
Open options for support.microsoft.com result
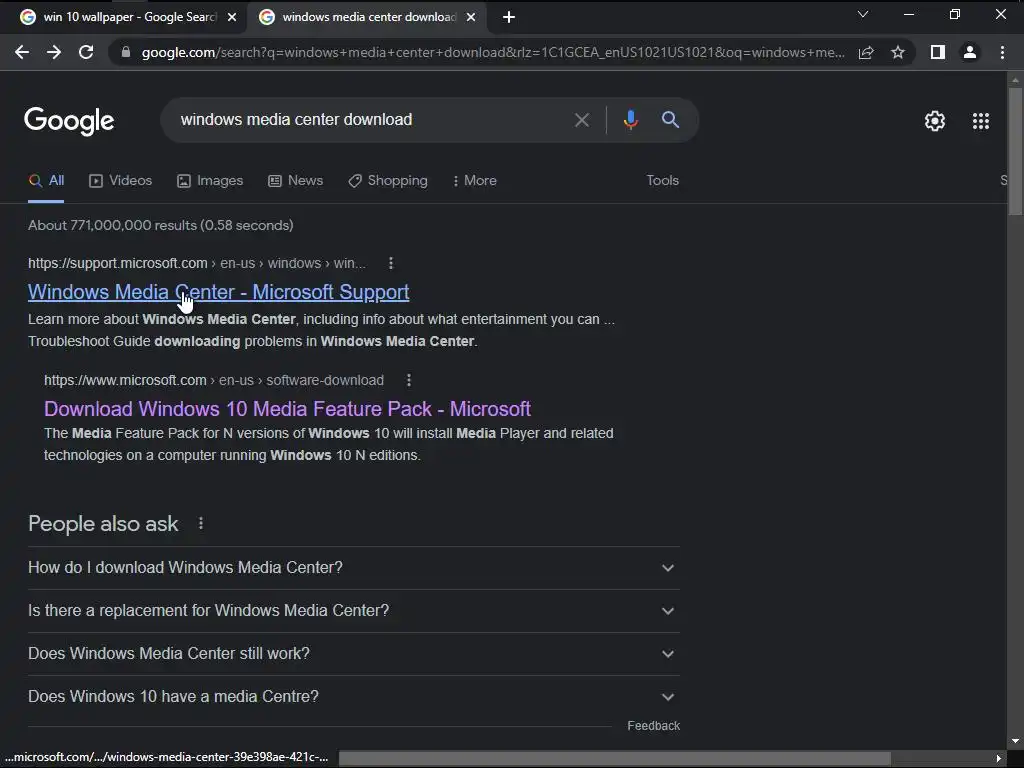click(391, 263)
